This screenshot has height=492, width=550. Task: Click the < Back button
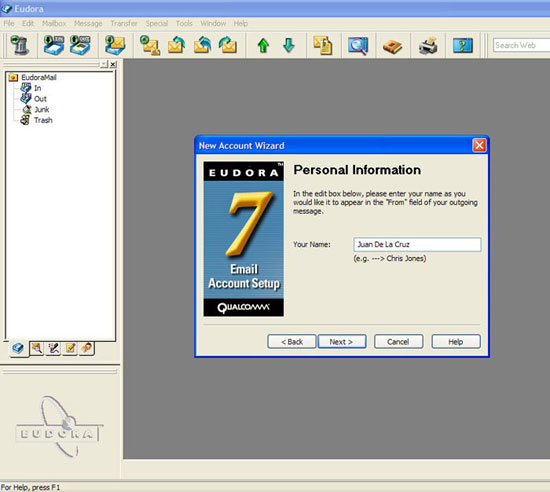[292, 342]
